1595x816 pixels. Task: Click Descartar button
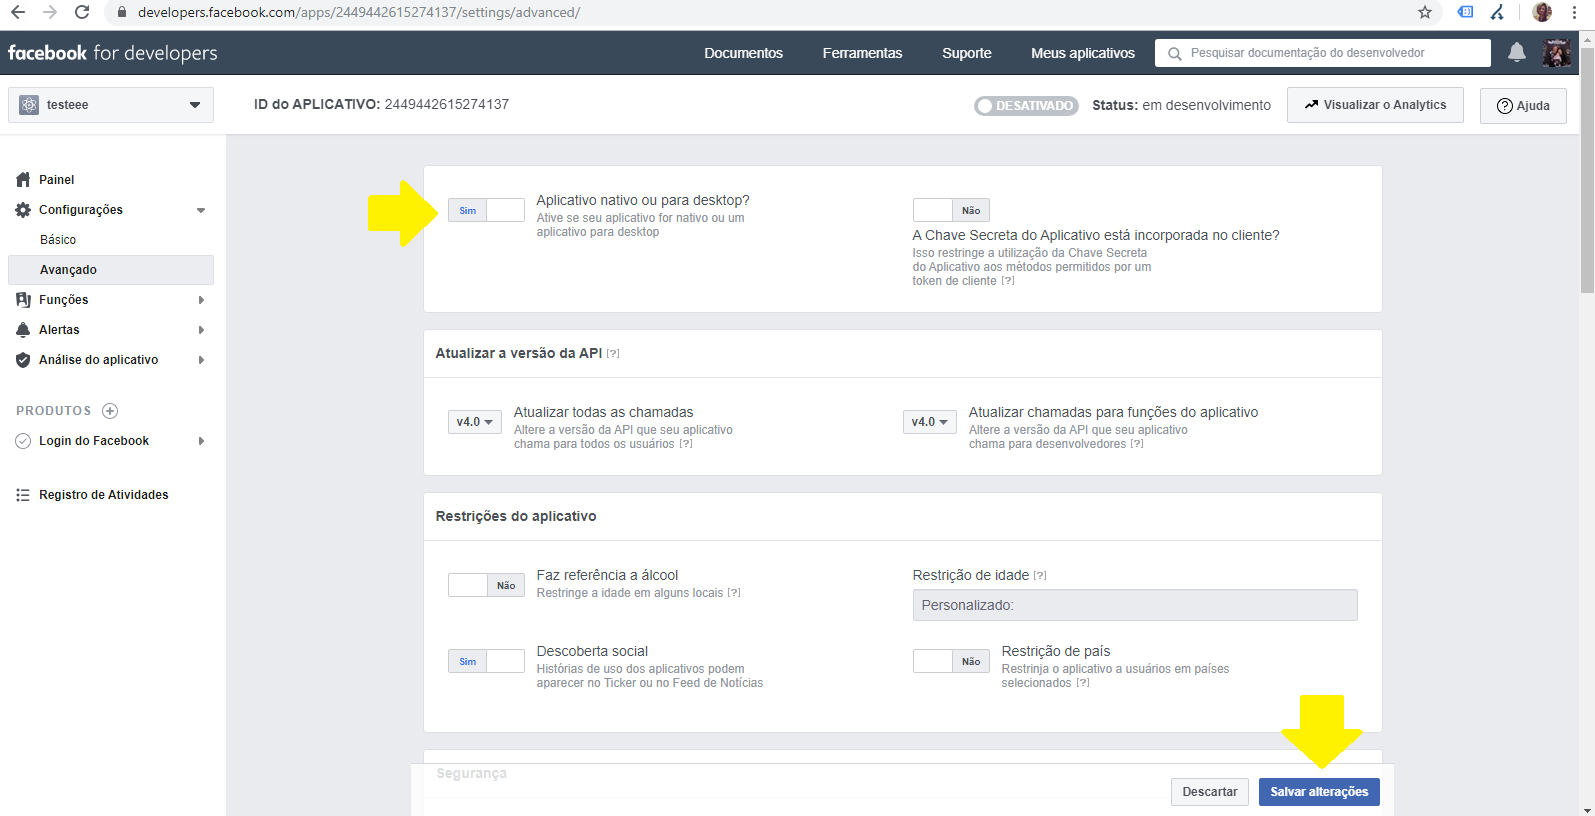(1210, 792)
